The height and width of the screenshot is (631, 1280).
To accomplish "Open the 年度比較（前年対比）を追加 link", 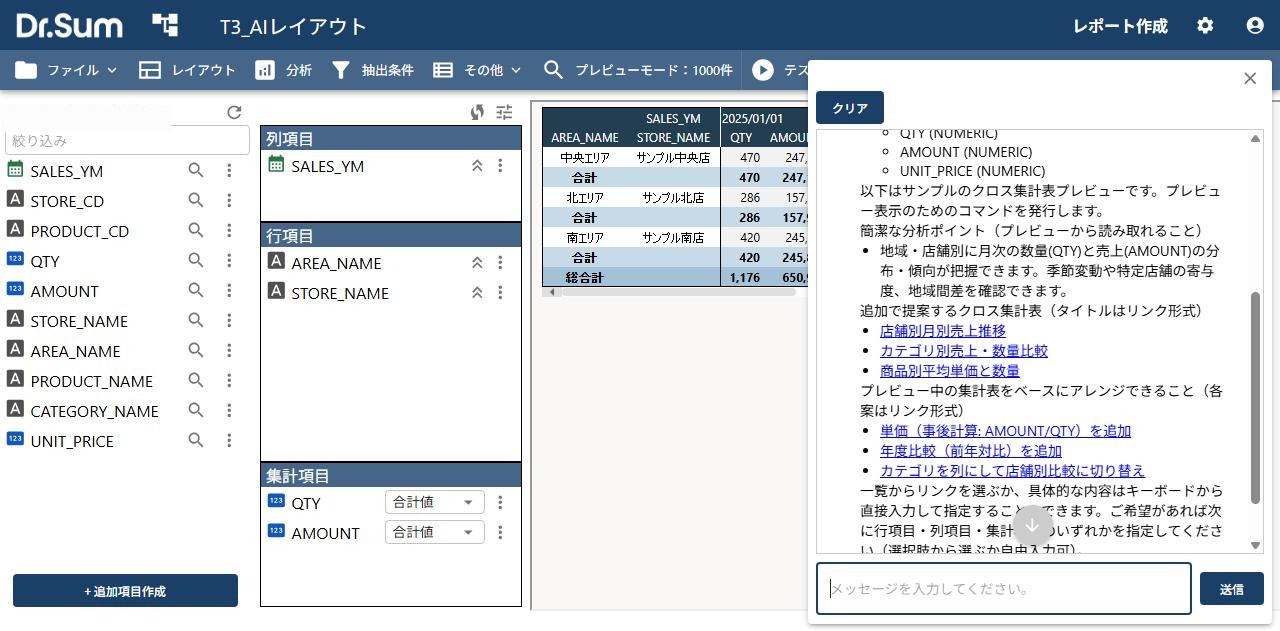I will pyautogui.click(x=971, y=451).
